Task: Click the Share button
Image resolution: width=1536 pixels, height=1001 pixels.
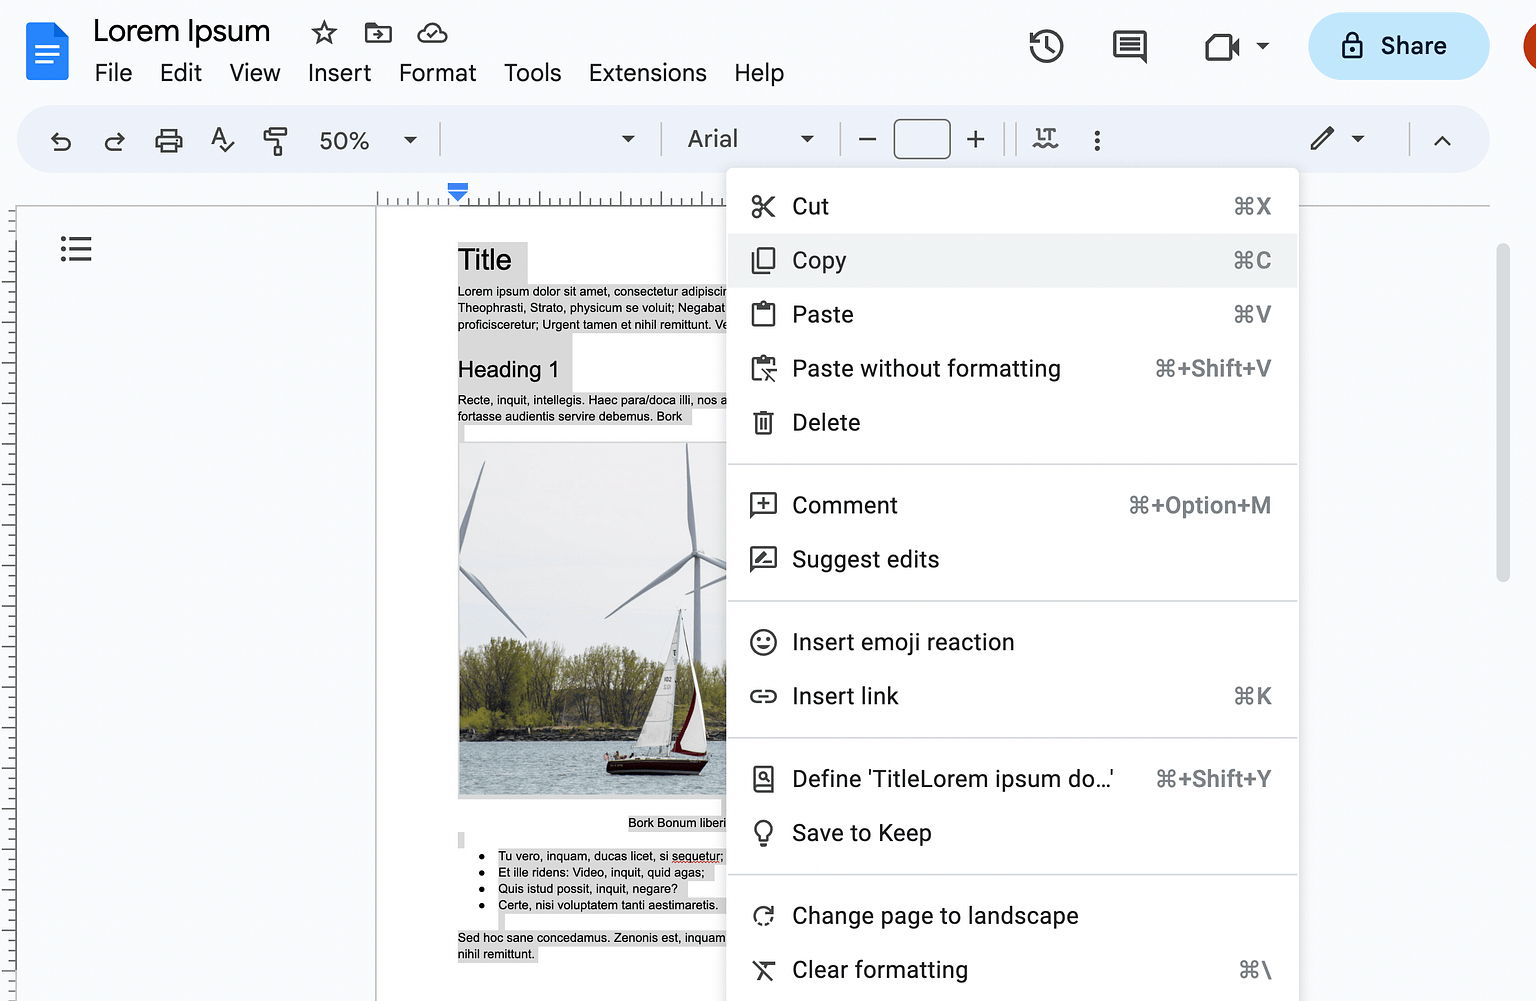Action: tap(1398, 46)
